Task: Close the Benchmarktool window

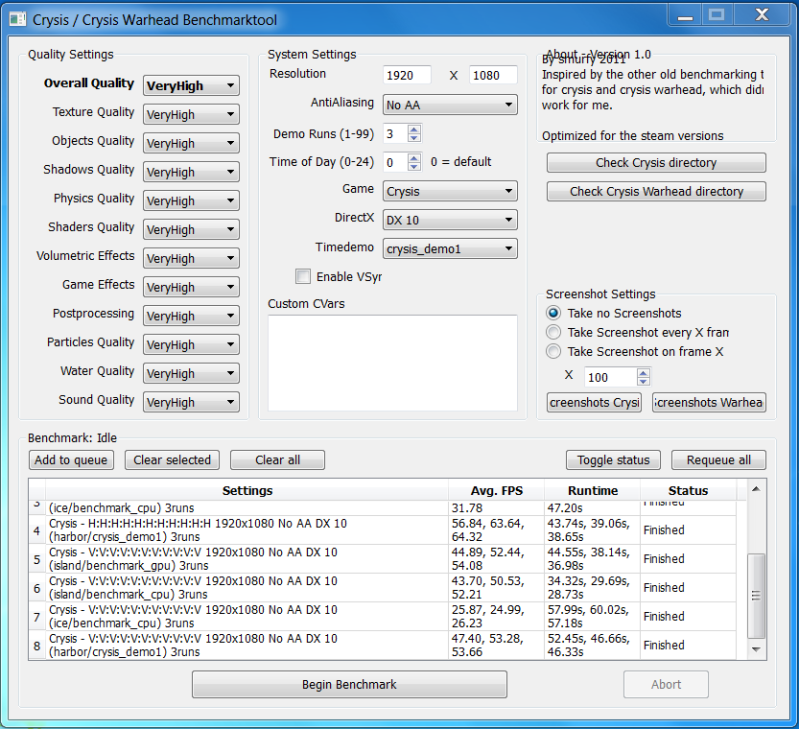Action: click(762, 16)
